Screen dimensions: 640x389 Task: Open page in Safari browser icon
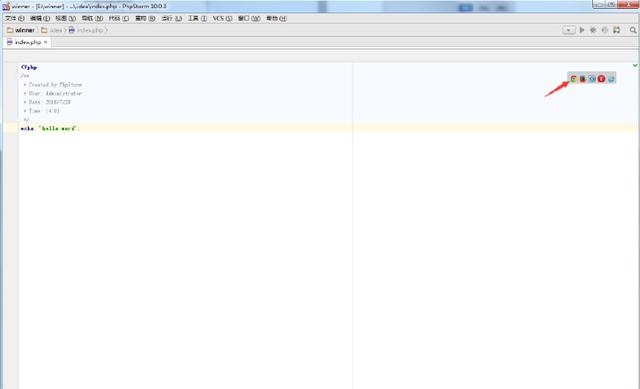pyautogui.click(x=592, y=78)
